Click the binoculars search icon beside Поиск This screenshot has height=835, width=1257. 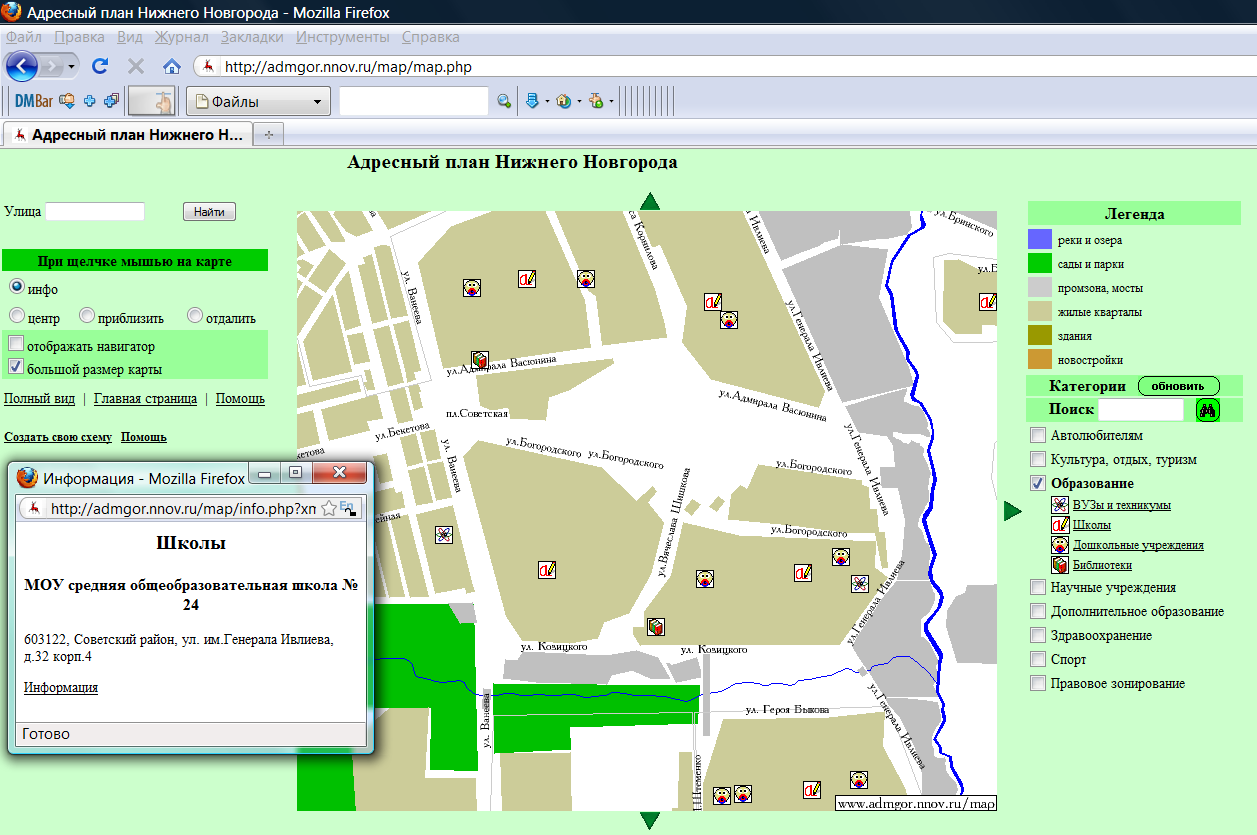(x=1208, y=410)
